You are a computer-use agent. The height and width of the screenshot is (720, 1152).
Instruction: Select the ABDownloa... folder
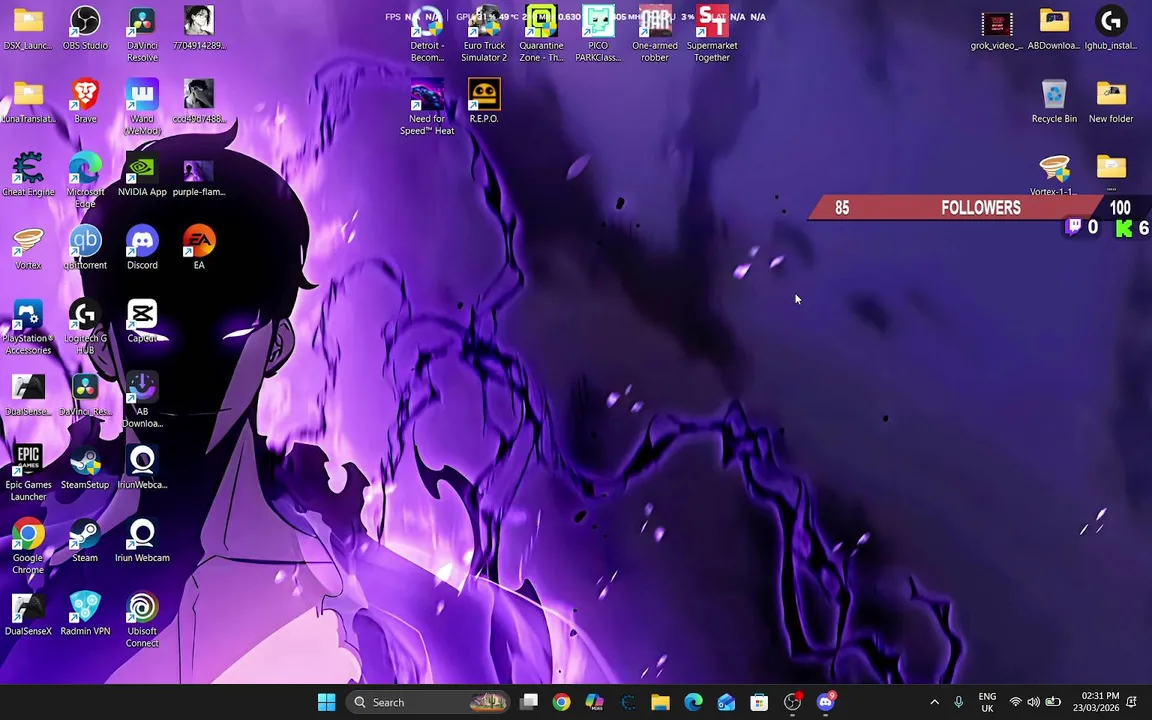pyautogui.click(x=1054, y=29)
